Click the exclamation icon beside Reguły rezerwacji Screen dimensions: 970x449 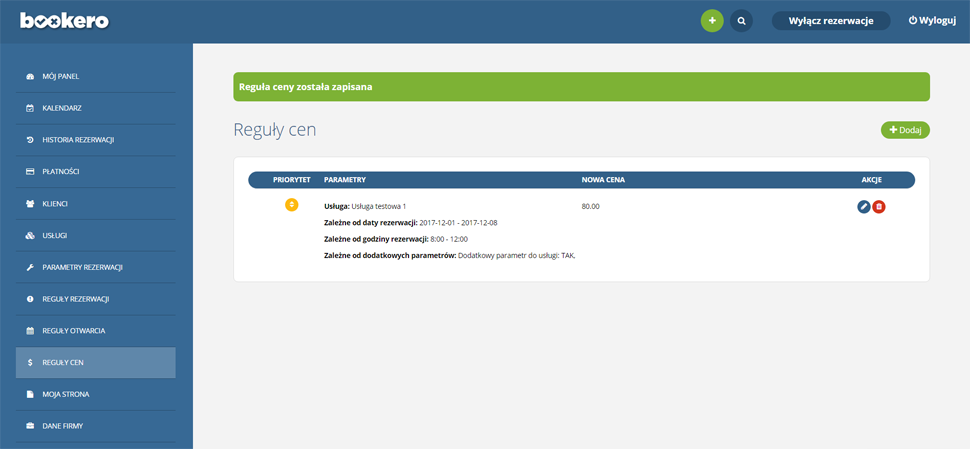click(30, 299)
